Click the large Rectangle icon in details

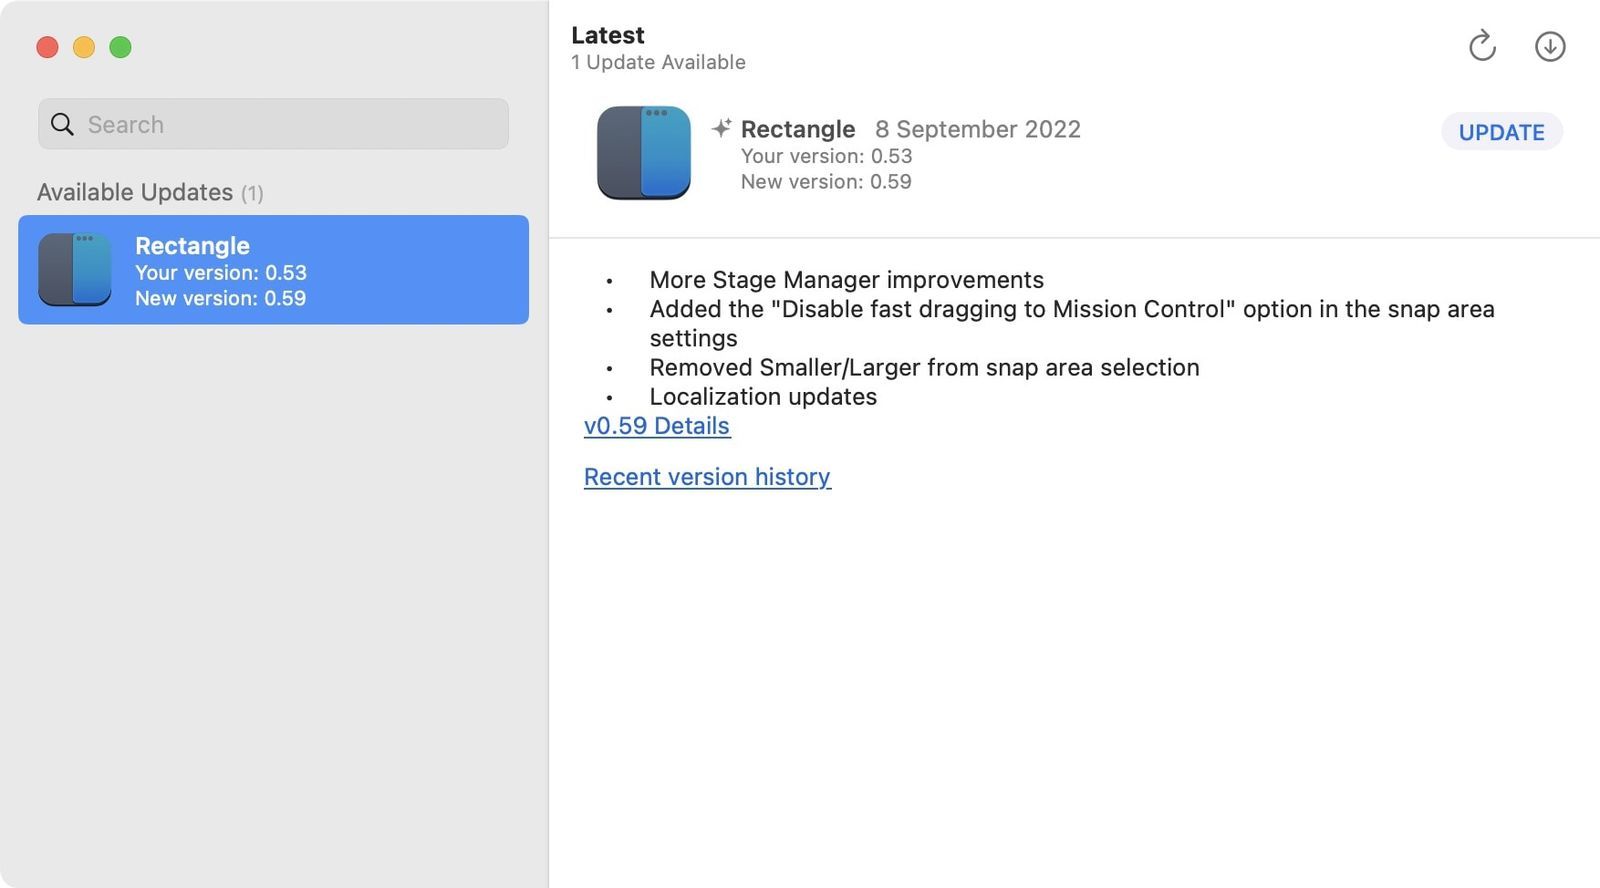(643, 153)
